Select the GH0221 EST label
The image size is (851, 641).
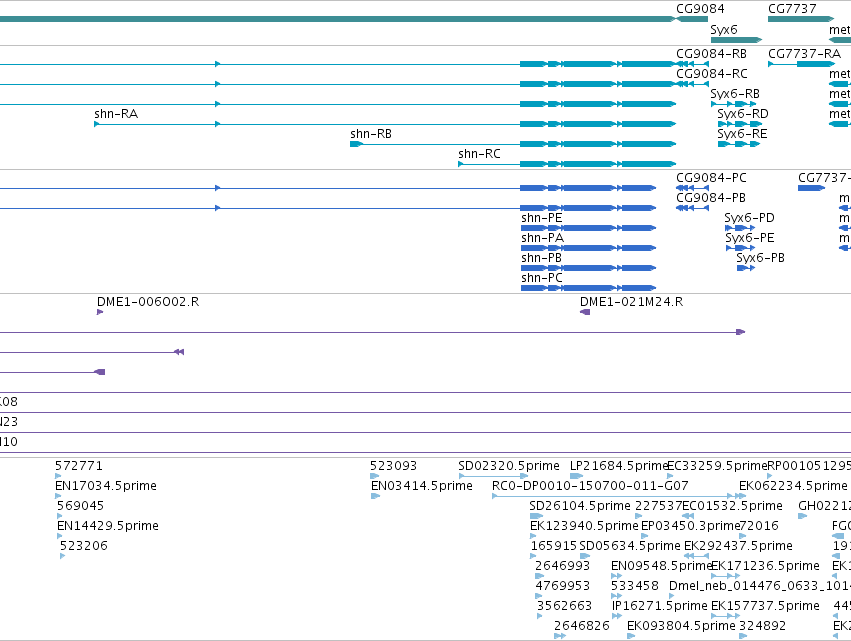click(x=824, y=506)
